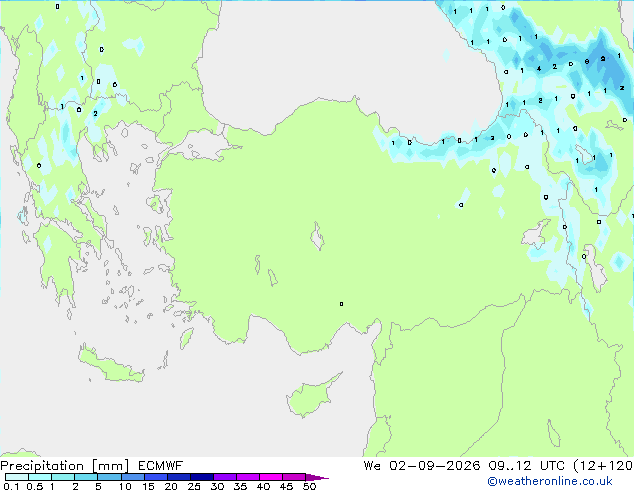Click the 20 value label under the colorbar

(x=171, y=486)
